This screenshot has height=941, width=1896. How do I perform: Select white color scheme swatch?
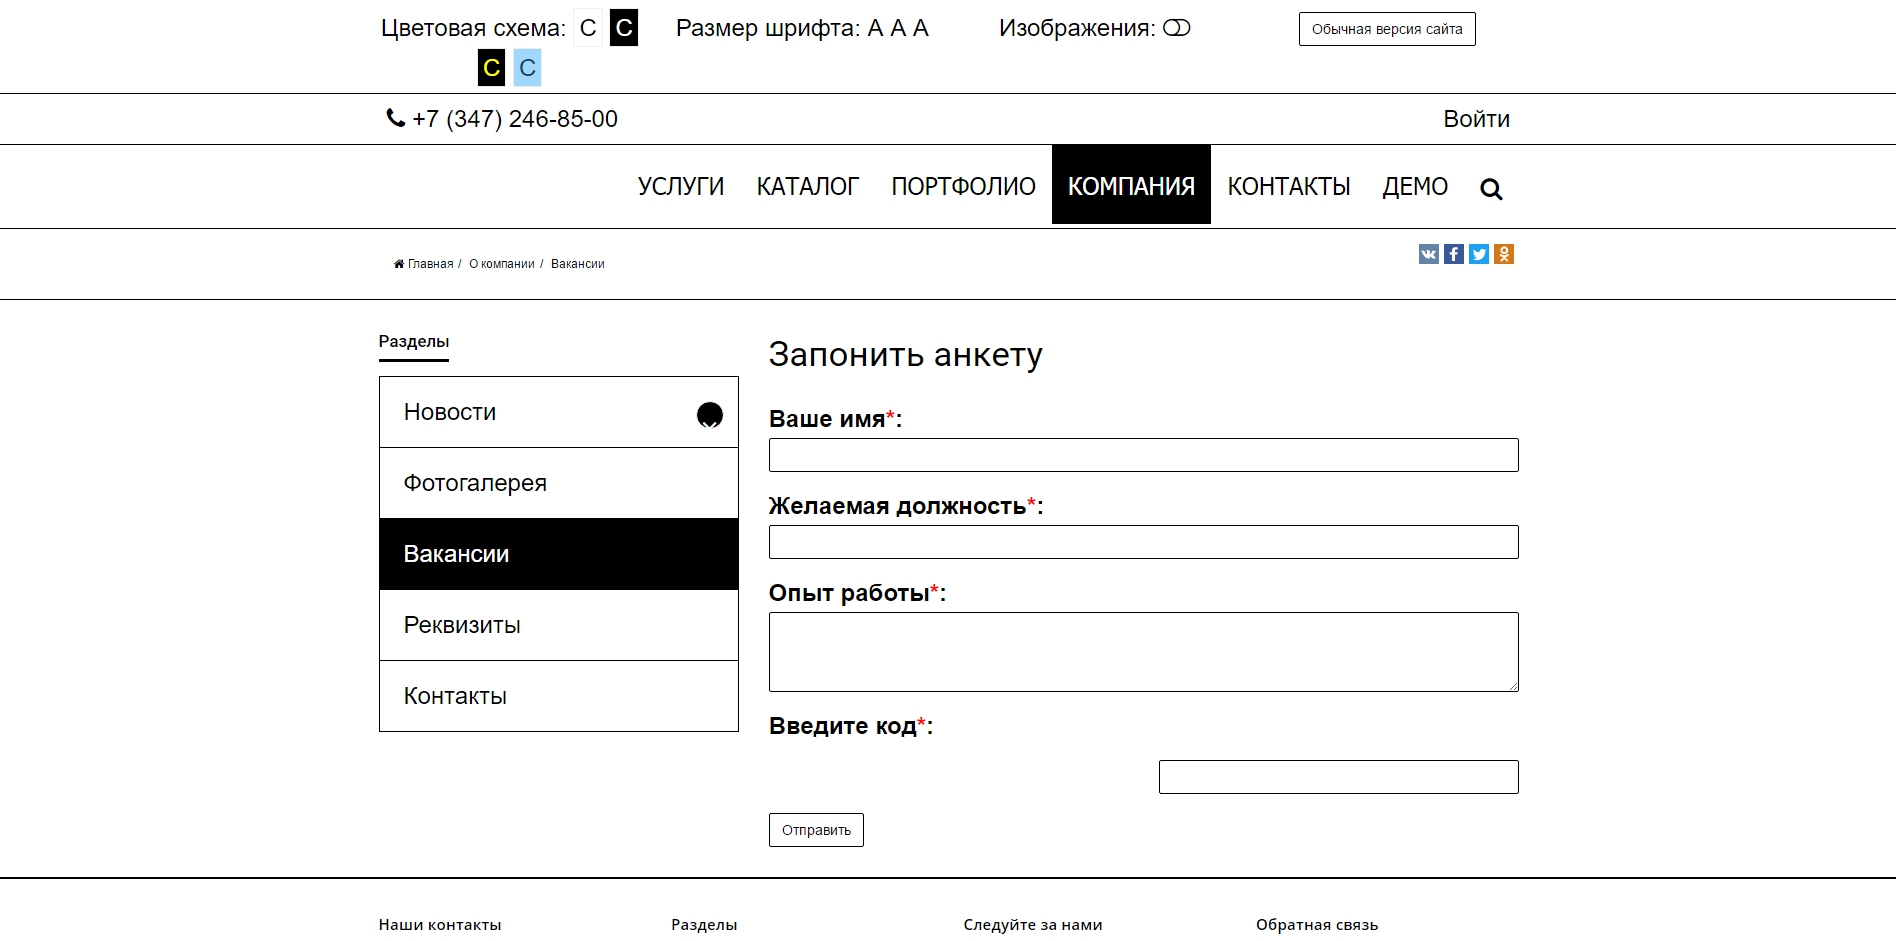point(588,28)
